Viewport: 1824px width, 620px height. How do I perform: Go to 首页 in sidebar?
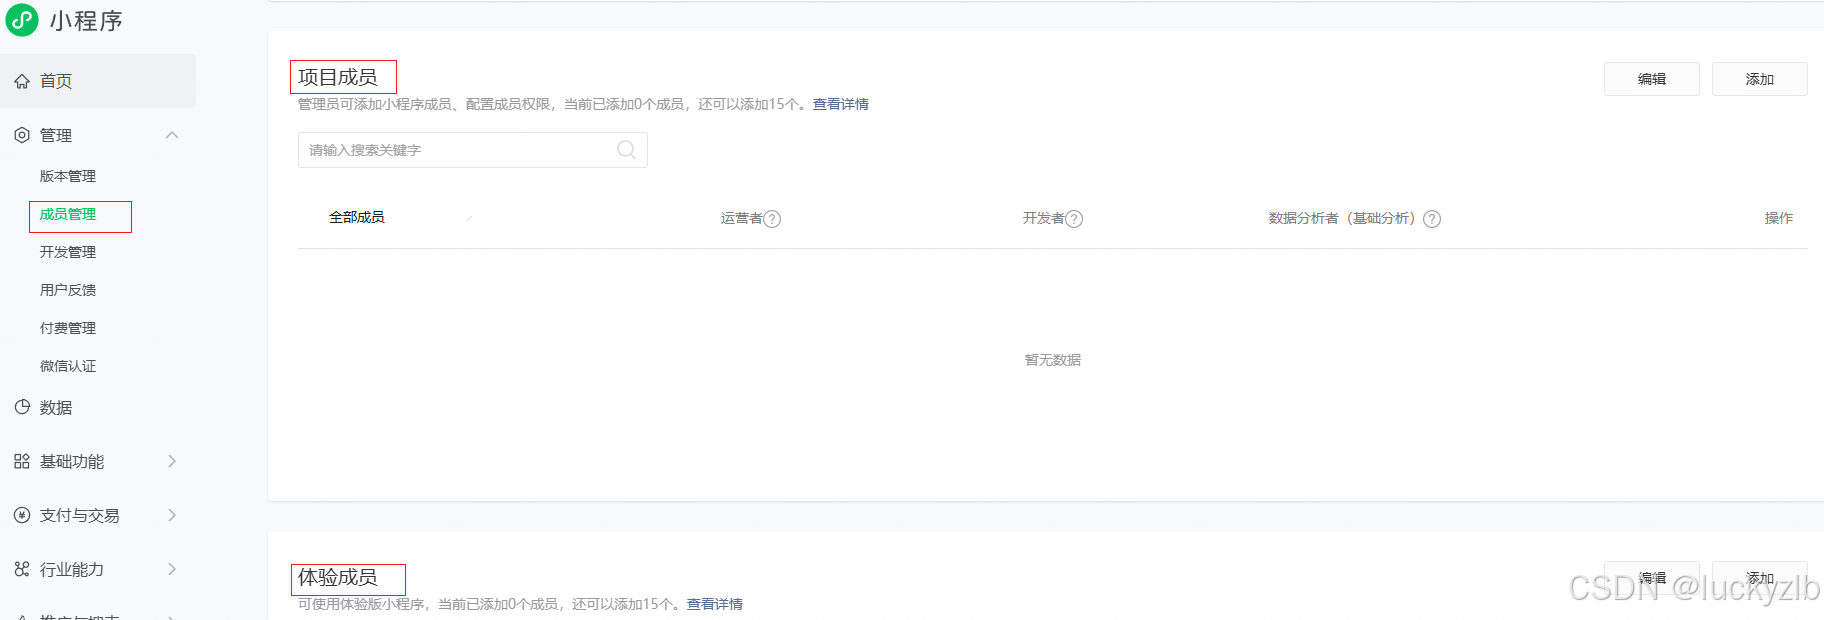pos(98,81)
